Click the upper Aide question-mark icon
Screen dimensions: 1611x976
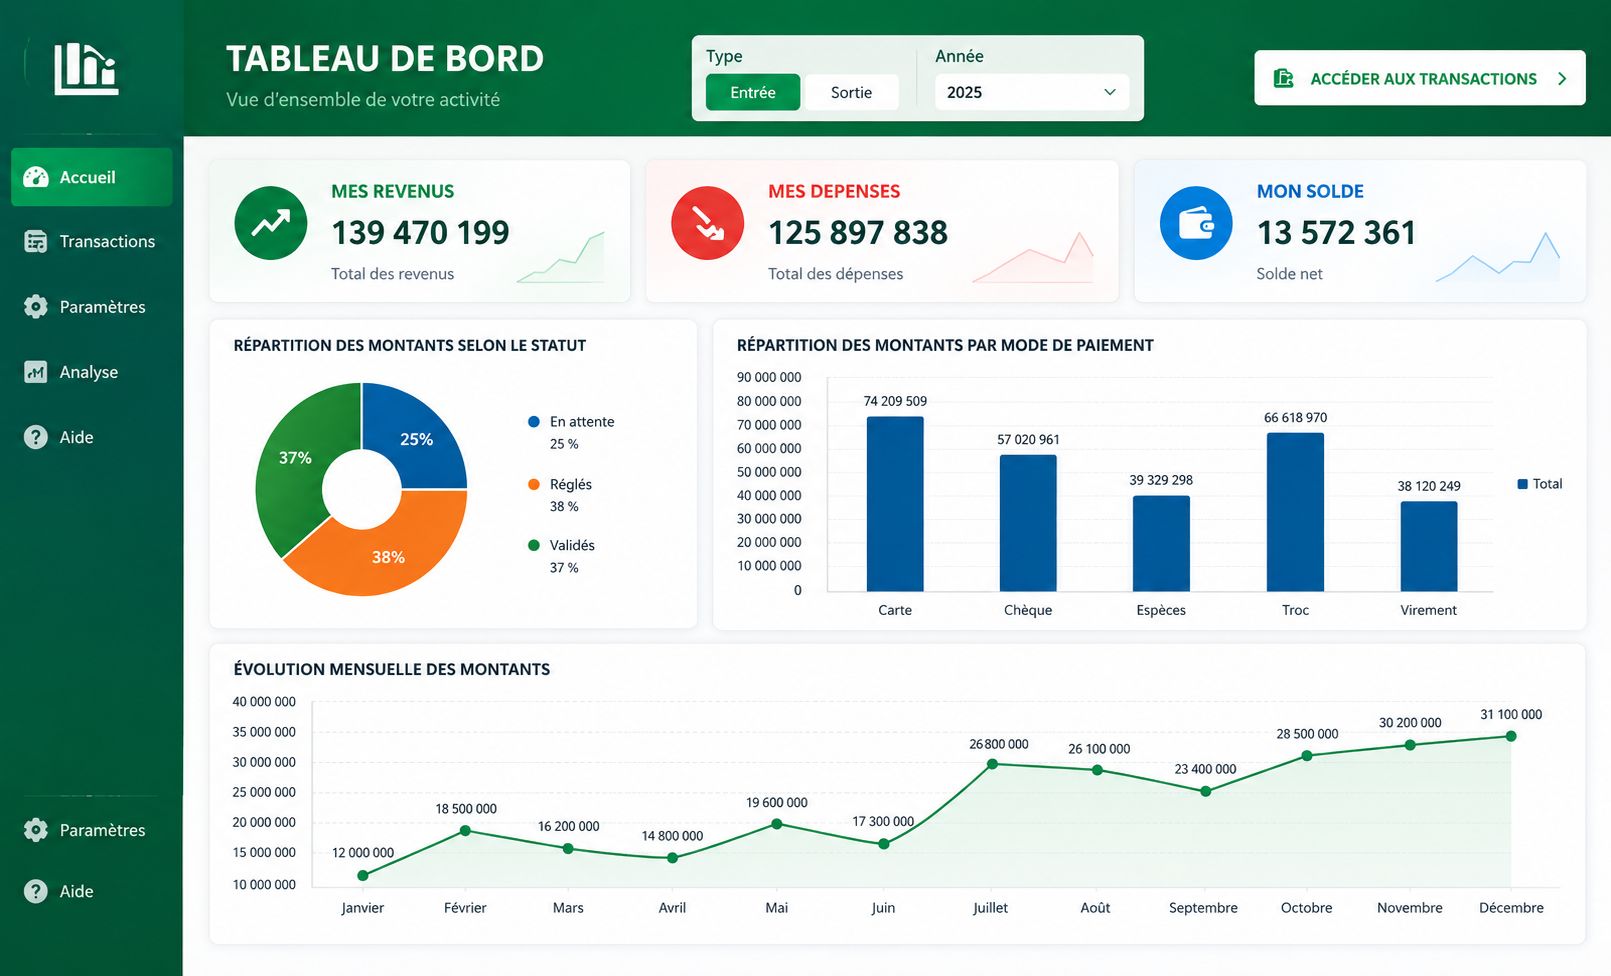pyautogui.click(x=36, y=437)
